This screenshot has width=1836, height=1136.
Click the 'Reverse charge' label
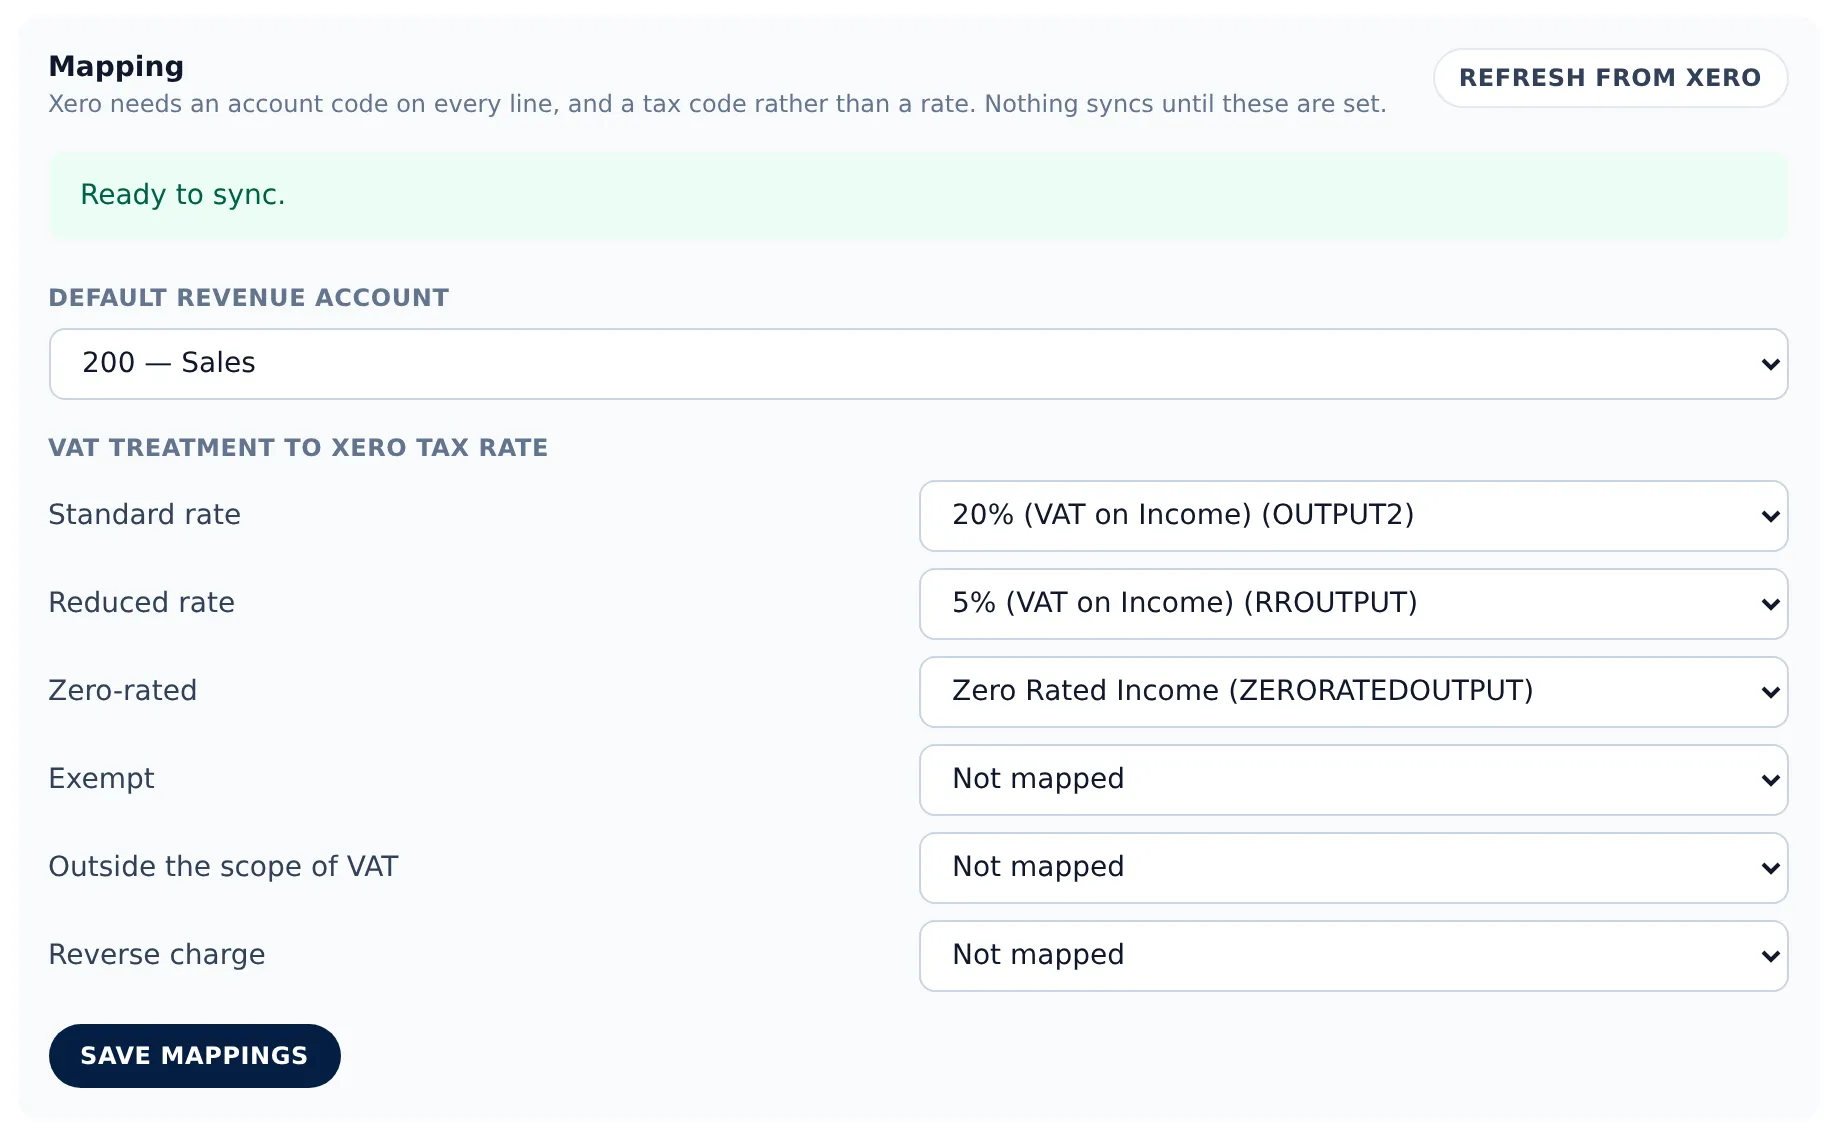click(156, 954)
